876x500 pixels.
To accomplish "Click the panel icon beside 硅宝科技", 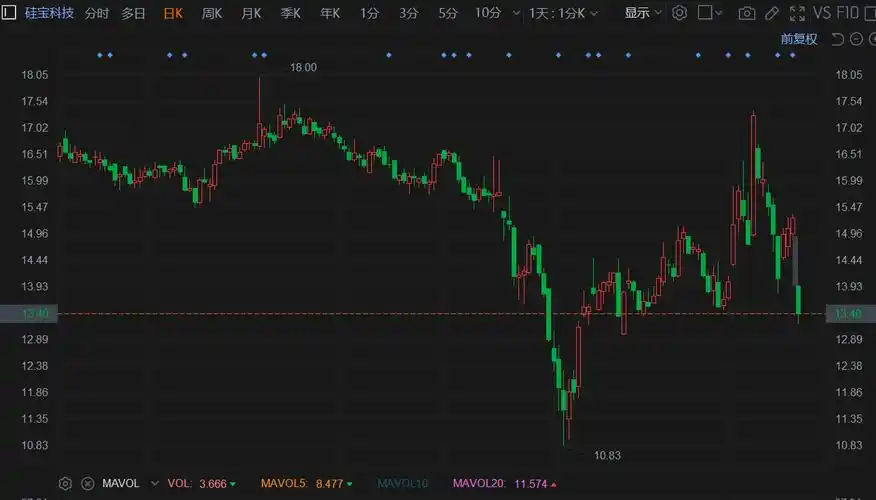I will 8,12.
